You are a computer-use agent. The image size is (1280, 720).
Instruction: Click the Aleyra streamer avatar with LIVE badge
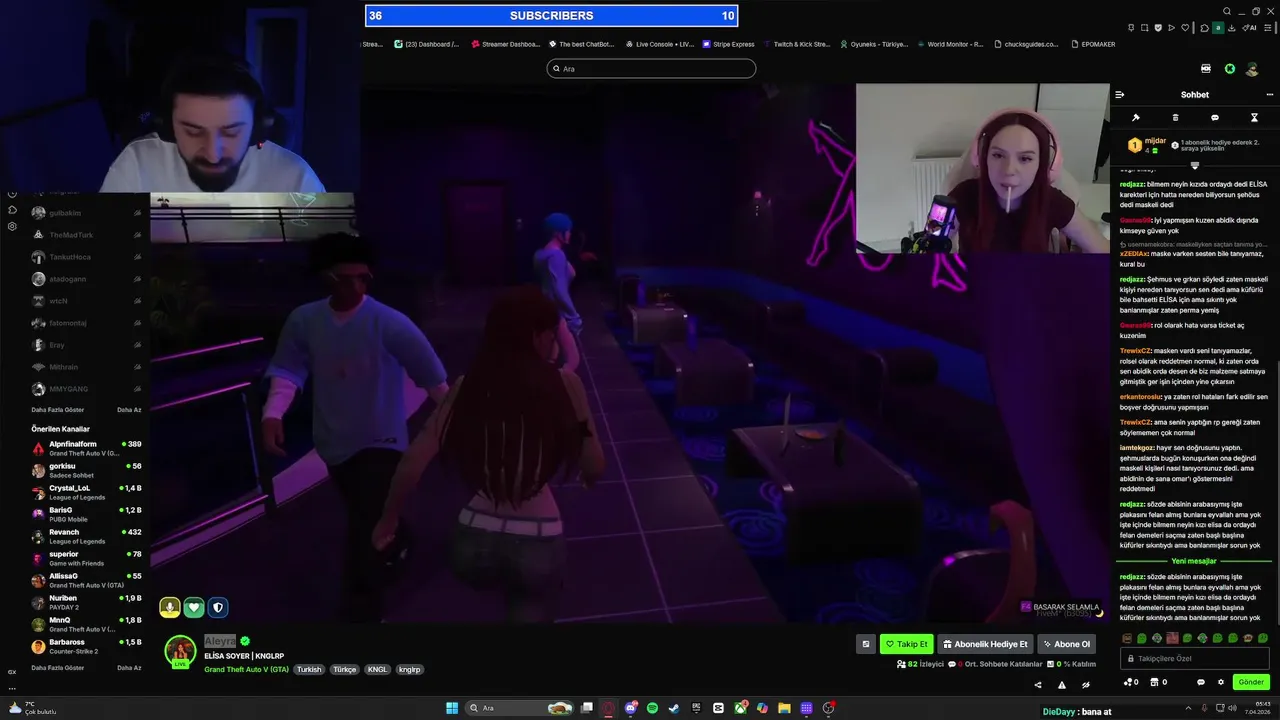(180, 651)
